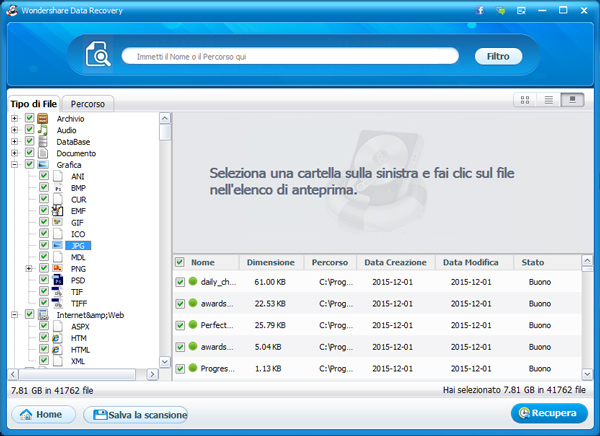The height and width of the screenshot is (436, 600).
Task: Expand the Audio tree node
Action: pyautogui.click(x=15, y=130)
